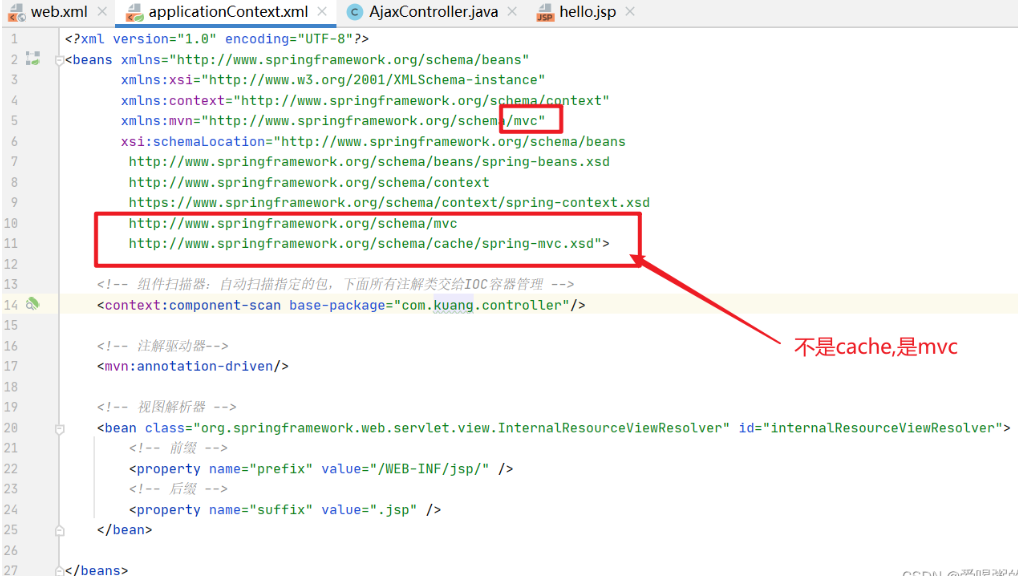Click the applicationContext.xml tab file icon

pos(134,13)
